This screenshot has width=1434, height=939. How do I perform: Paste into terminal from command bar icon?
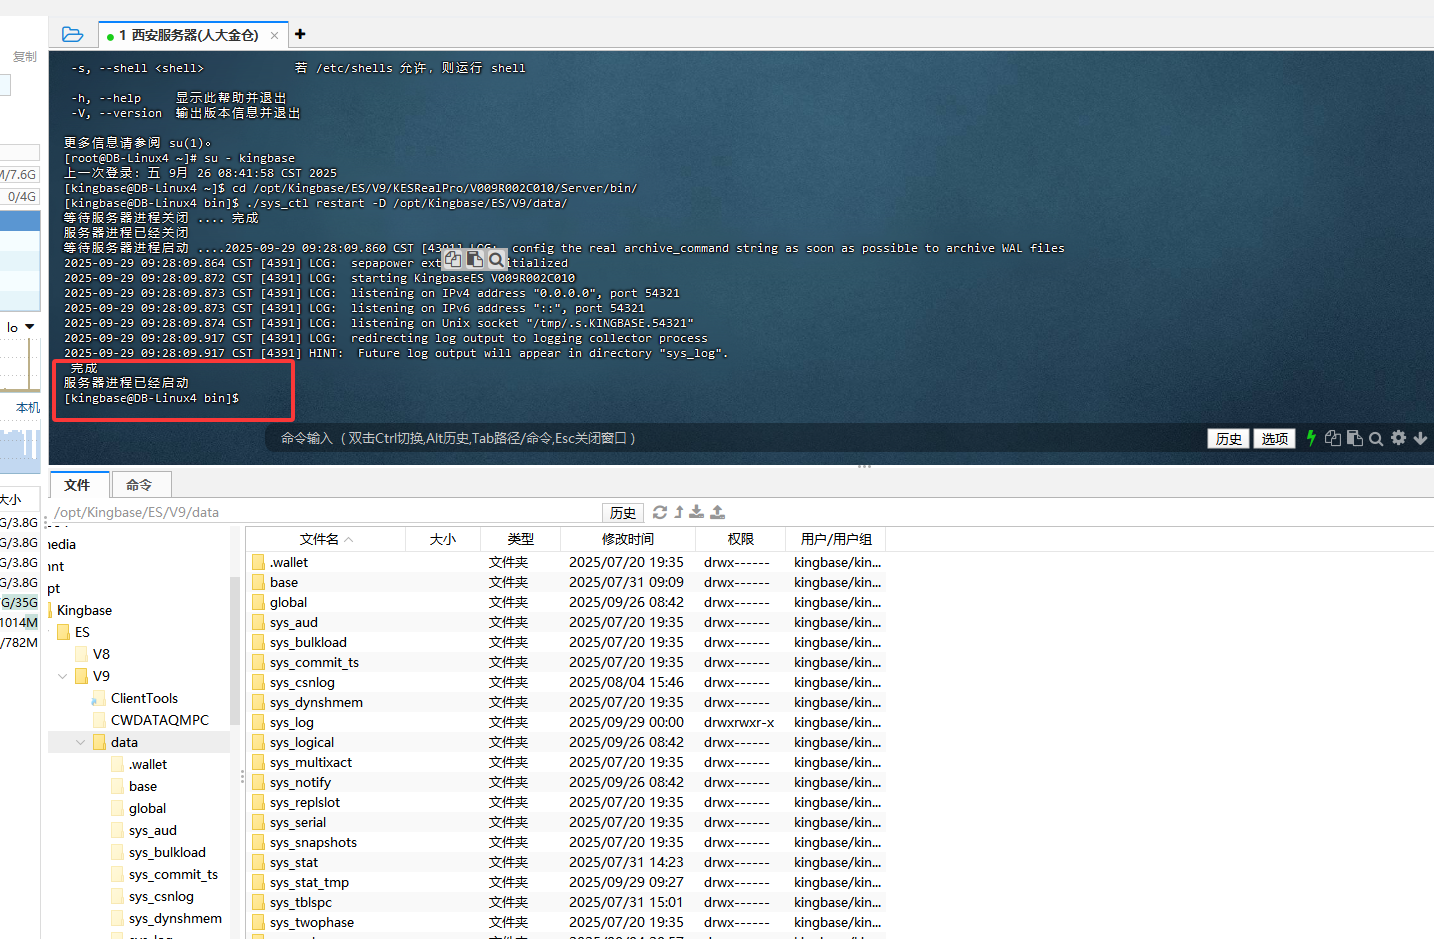pyautogui.click(x=1355, y=438)
